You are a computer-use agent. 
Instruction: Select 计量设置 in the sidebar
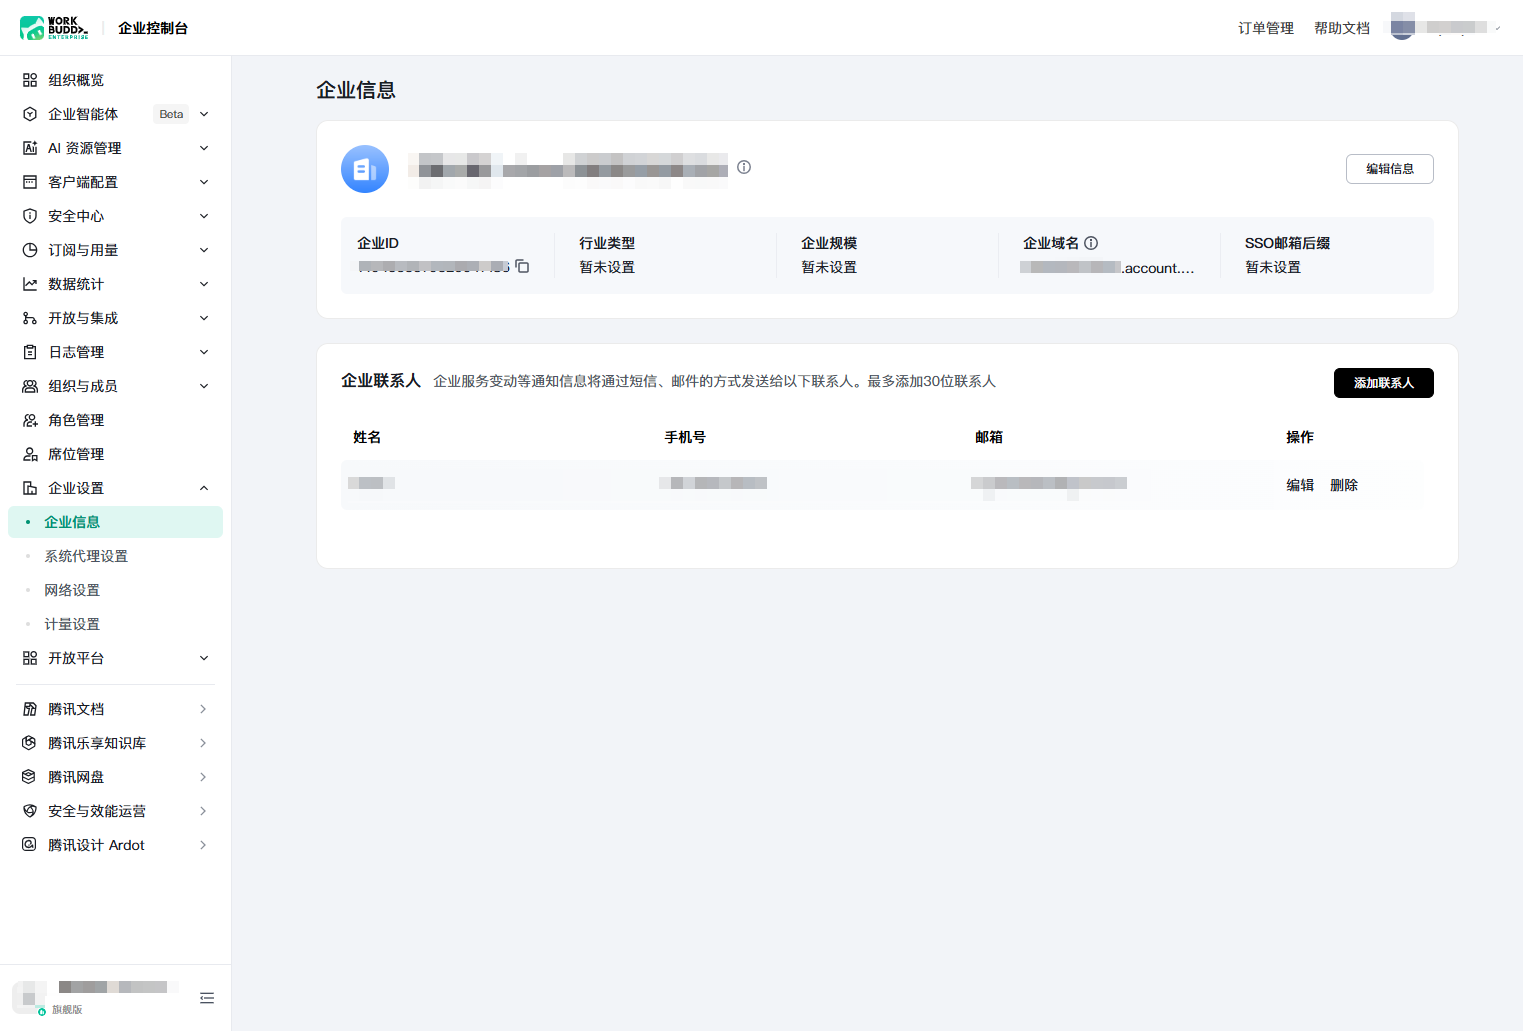(116, 624)
